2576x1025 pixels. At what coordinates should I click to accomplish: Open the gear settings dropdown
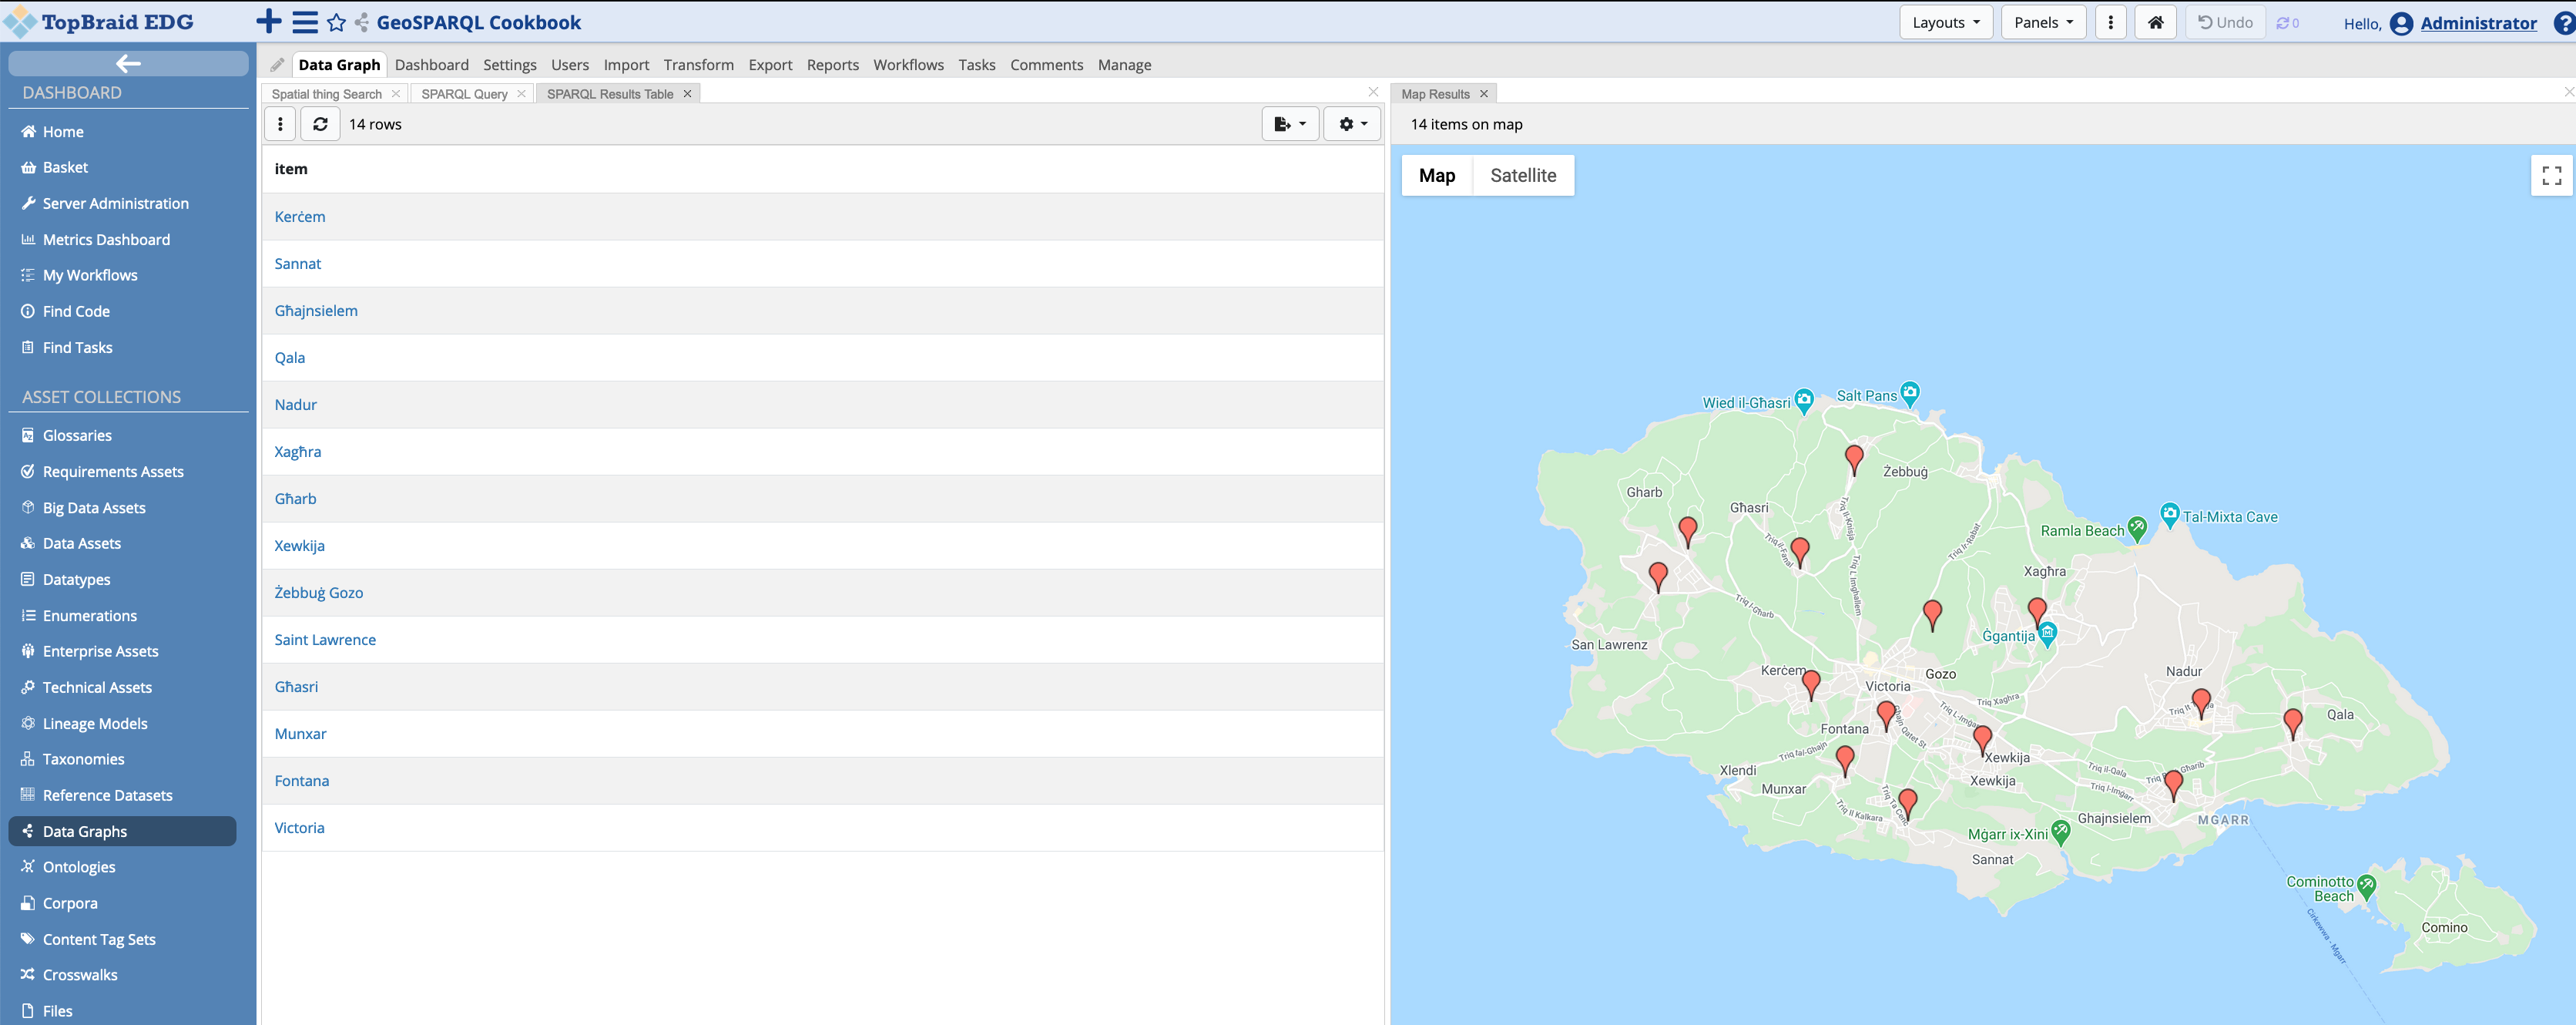pyautogui.click(x=1352, y=124)
